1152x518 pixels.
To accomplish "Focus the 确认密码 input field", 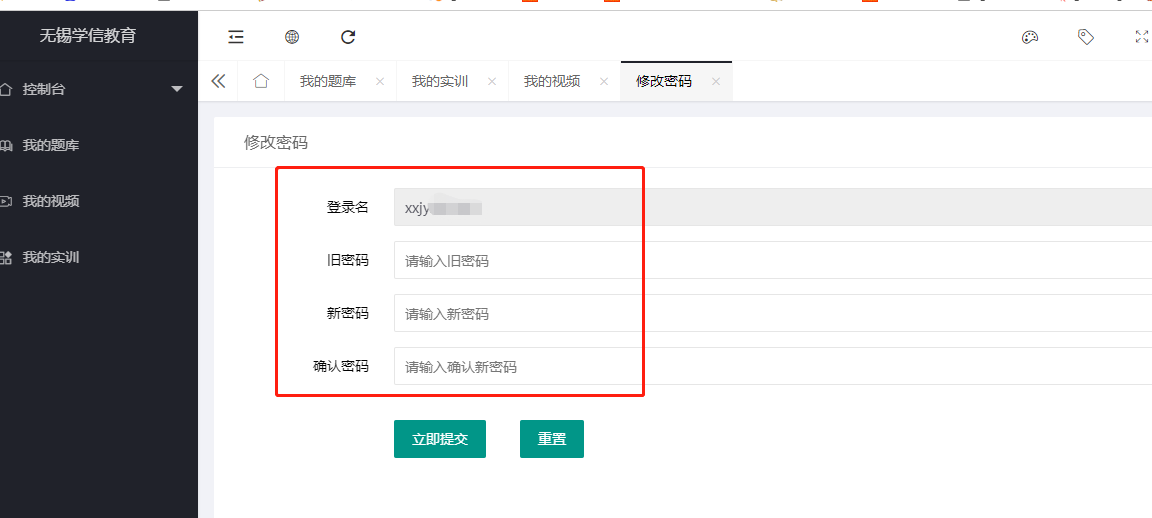I will [x=770, y=366].
